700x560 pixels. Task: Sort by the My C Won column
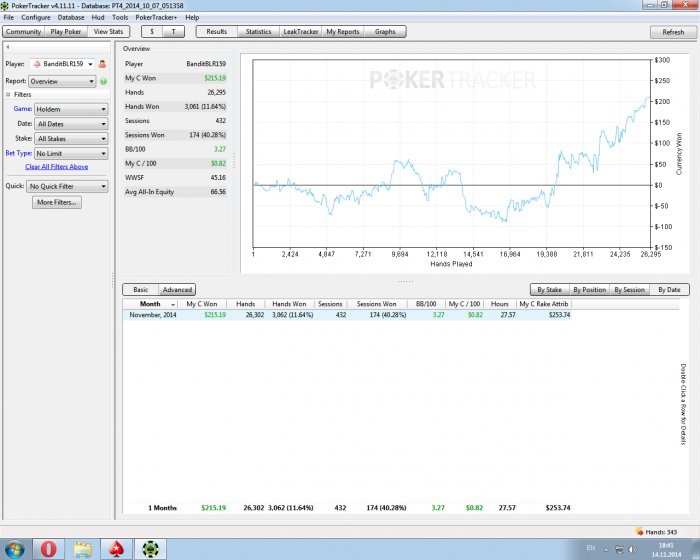[x=202, y=304]
